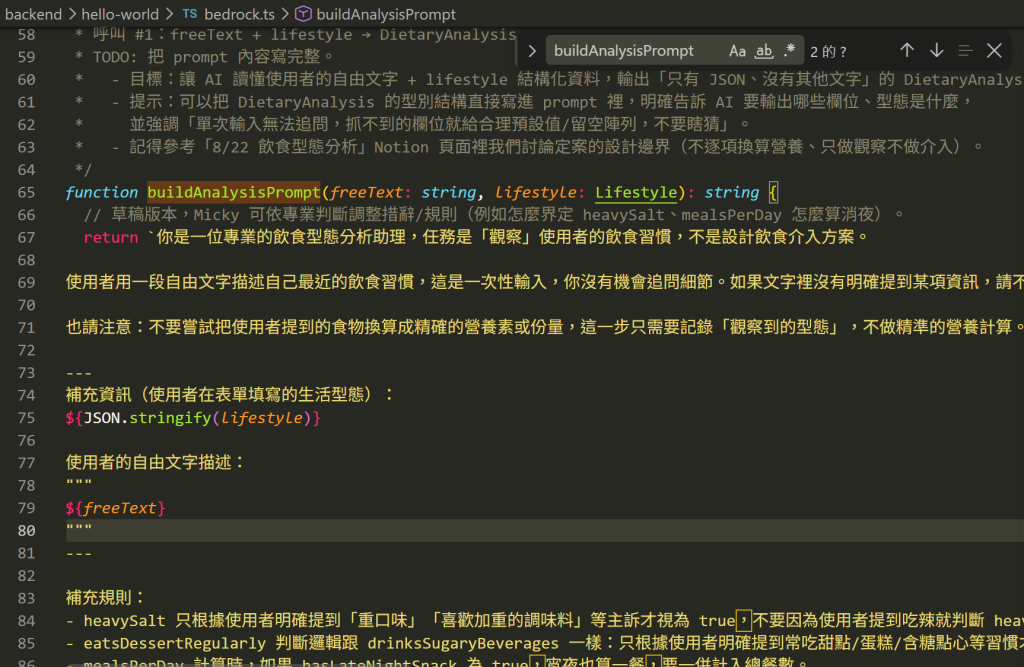Click the 使用者的自由文字描述： line

click(x=155, y=463)
